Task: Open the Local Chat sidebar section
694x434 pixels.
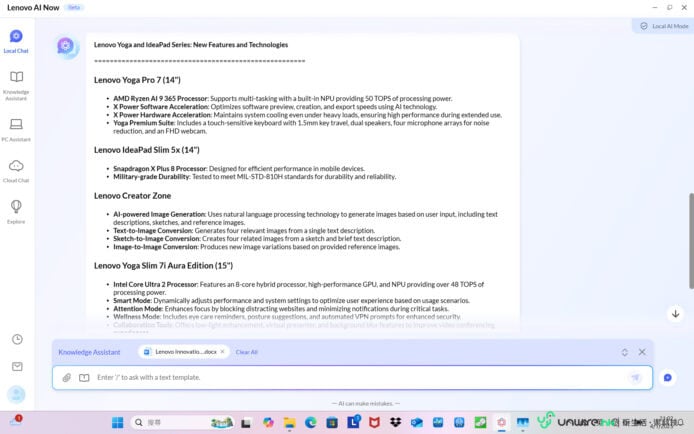Action: [x=16, y=41]
